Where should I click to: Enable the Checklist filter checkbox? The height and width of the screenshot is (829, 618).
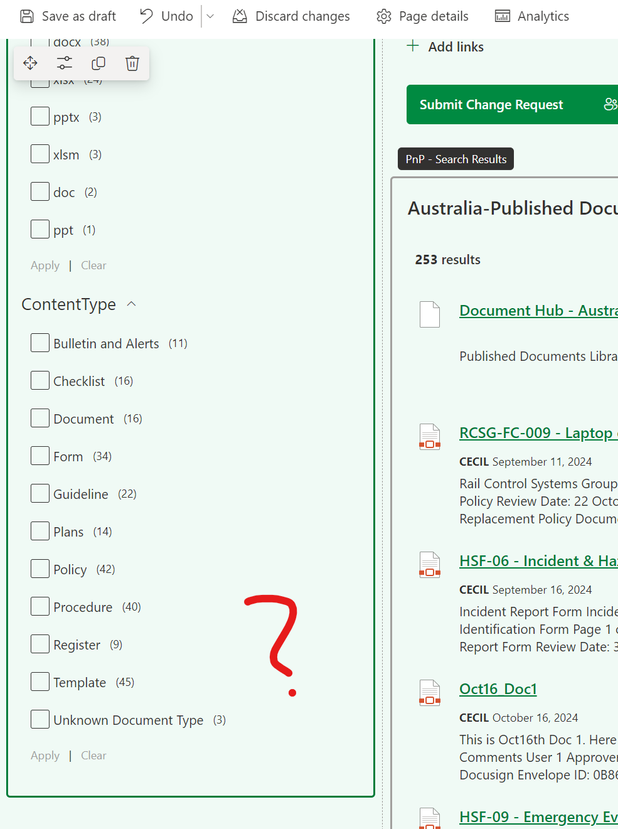tap(40, 380)
